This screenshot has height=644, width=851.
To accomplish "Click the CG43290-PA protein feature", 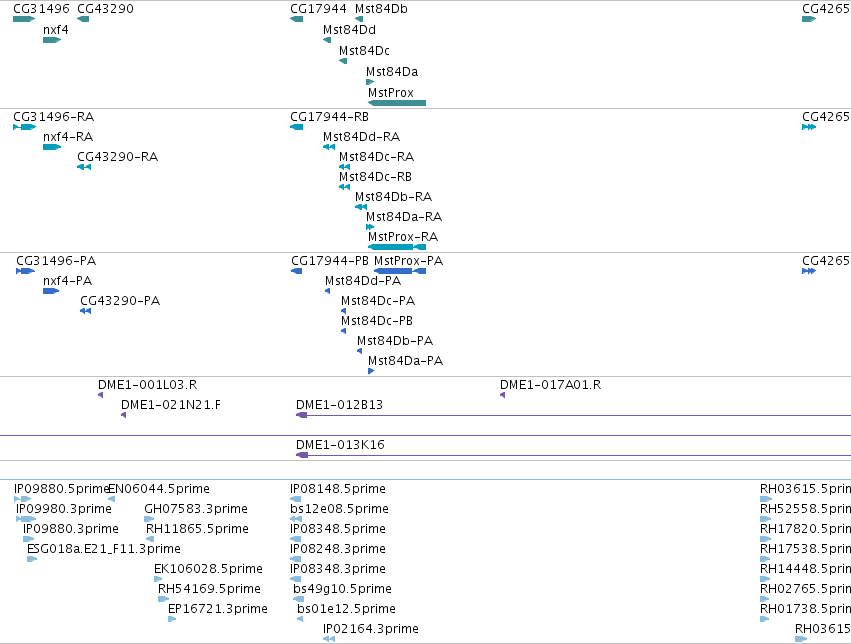I will [85, 311].
